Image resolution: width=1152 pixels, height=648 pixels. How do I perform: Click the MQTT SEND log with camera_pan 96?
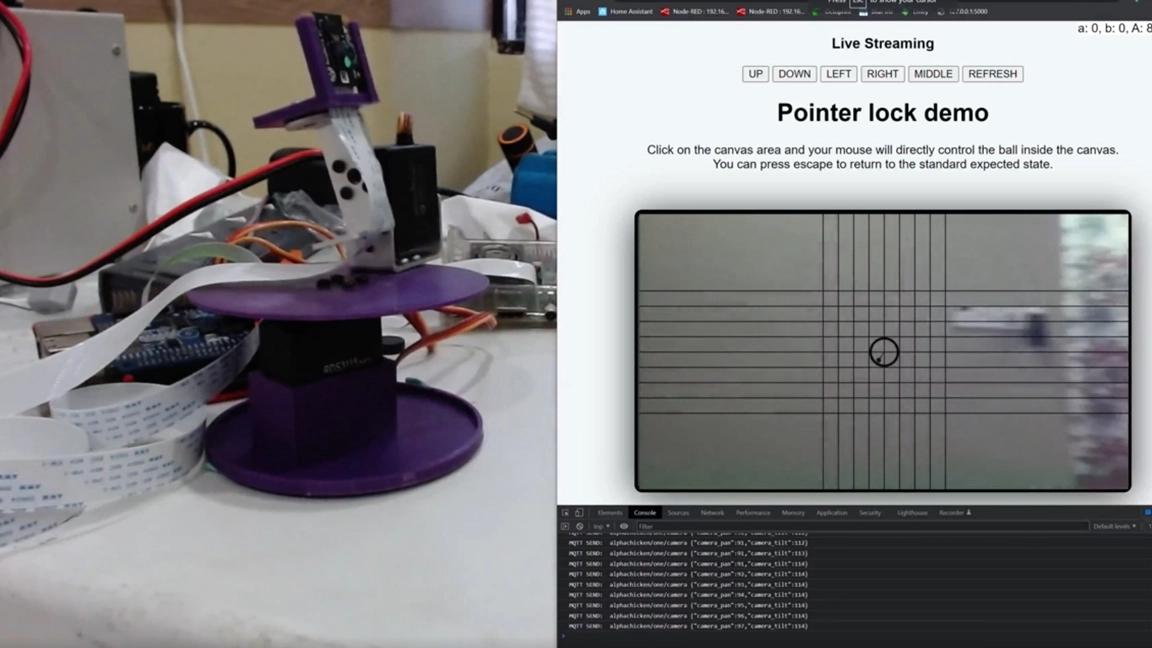688,616
